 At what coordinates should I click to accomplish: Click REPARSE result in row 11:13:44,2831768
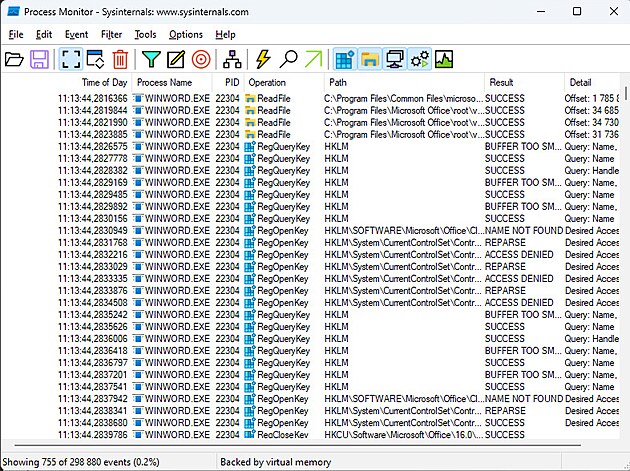[x=505, y=243]
